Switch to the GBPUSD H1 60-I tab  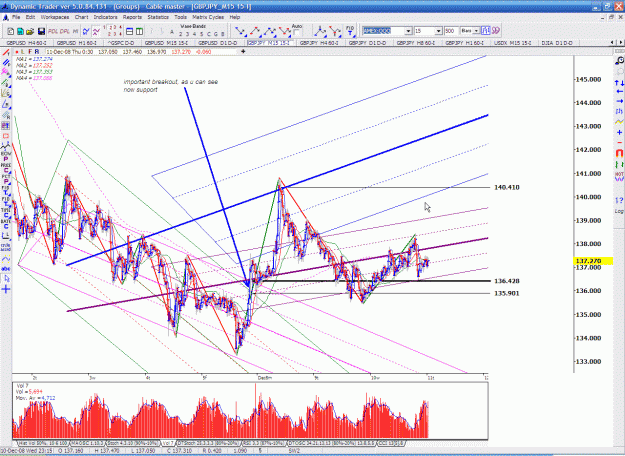click(77, 43)
